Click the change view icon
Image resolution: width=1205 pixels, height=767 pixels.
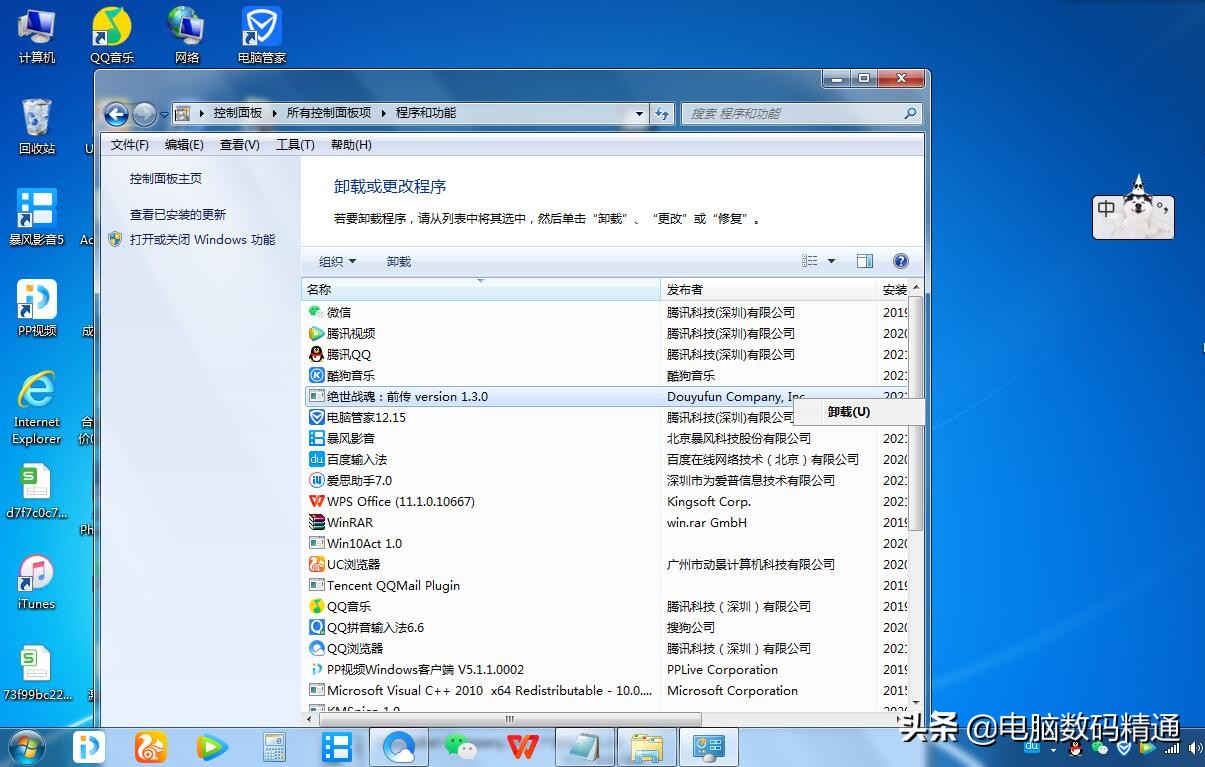pyautogui.click(x=810, y=262)
